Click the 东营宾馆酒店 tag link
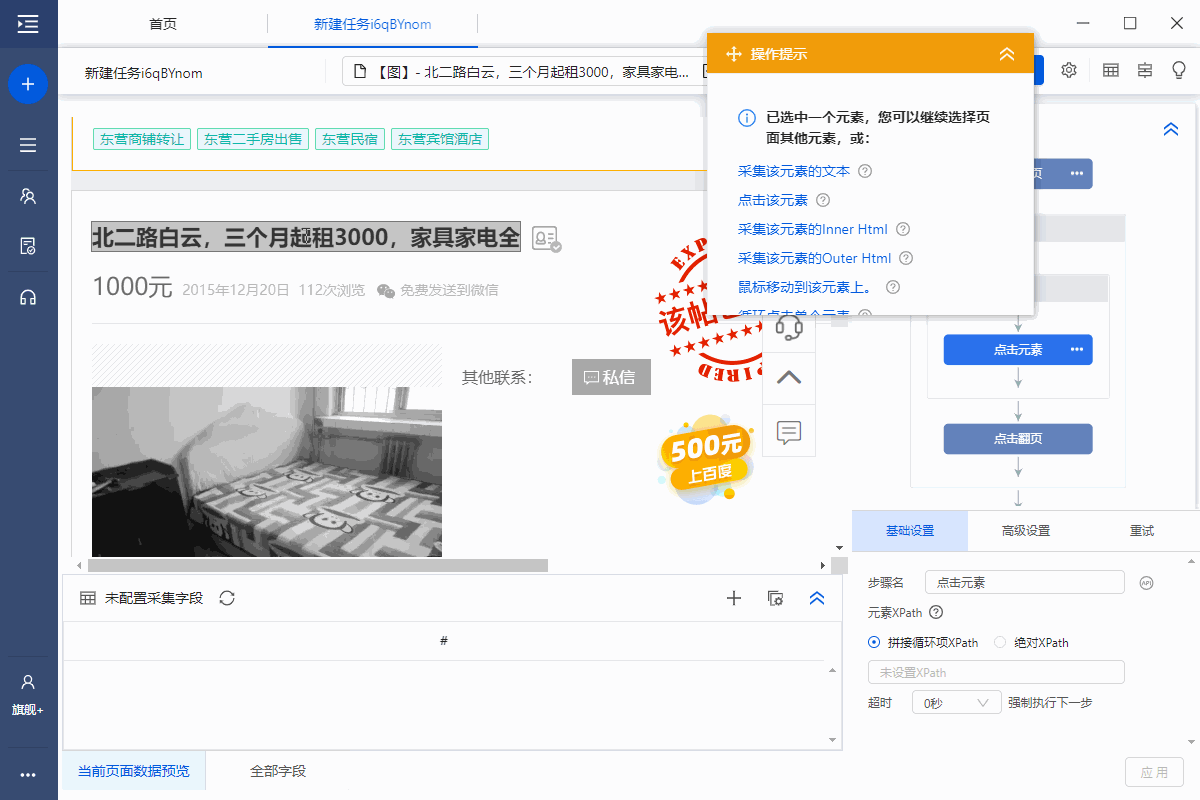Screen dimensions: 1200x800 click(440, 139)
